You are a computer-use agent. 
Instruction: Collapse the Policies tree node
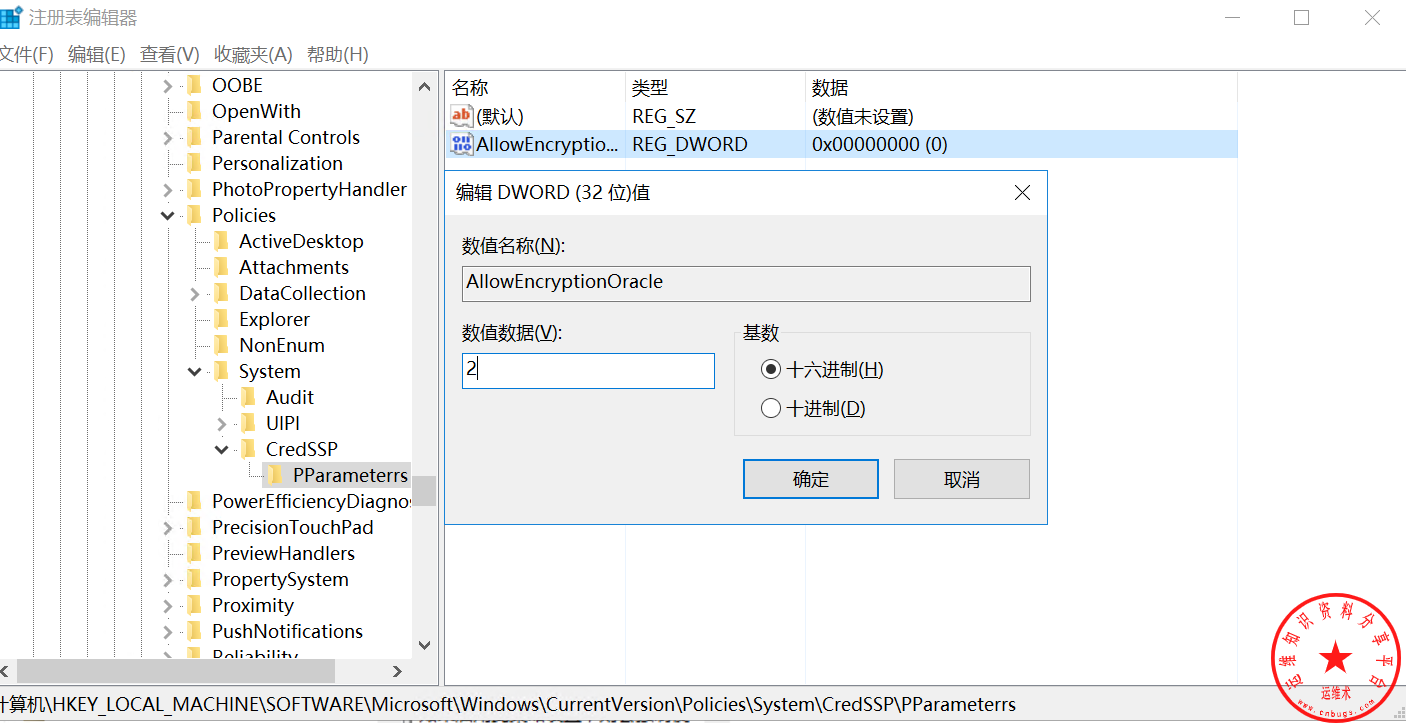tap(168, 215)
